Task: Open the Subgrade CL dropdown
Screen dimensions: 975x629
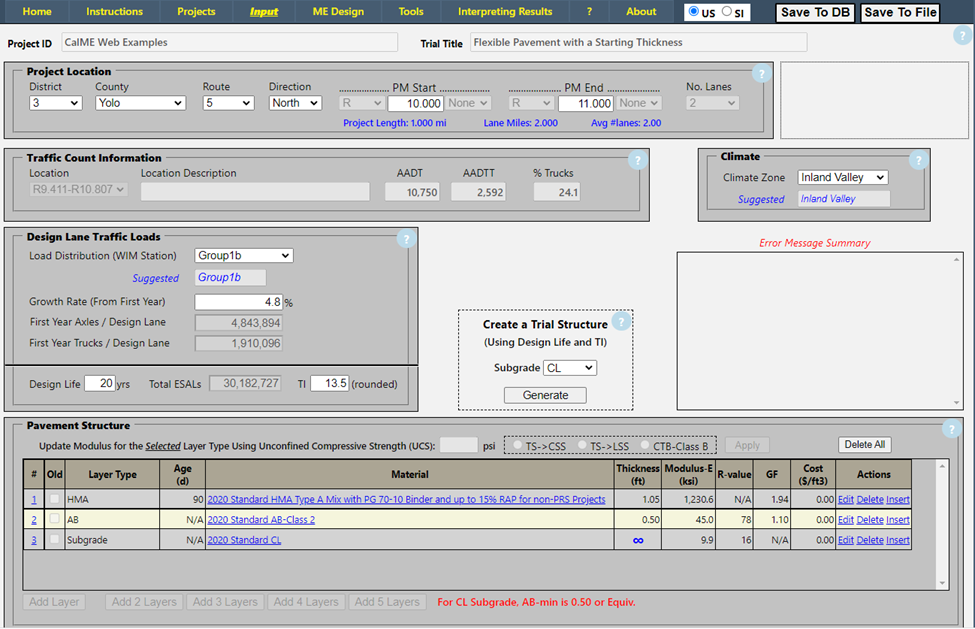Action: pyautogui.click(x=570, y=368)
